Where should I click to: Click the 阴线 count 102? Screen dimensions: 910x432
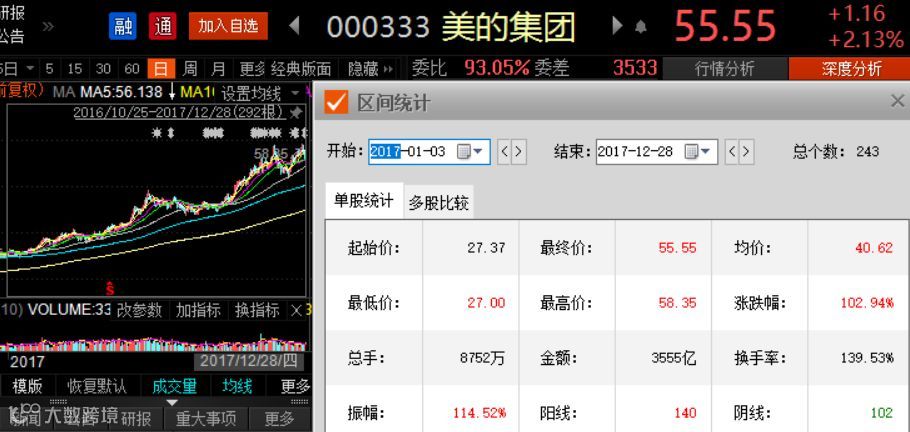[882, 413]
